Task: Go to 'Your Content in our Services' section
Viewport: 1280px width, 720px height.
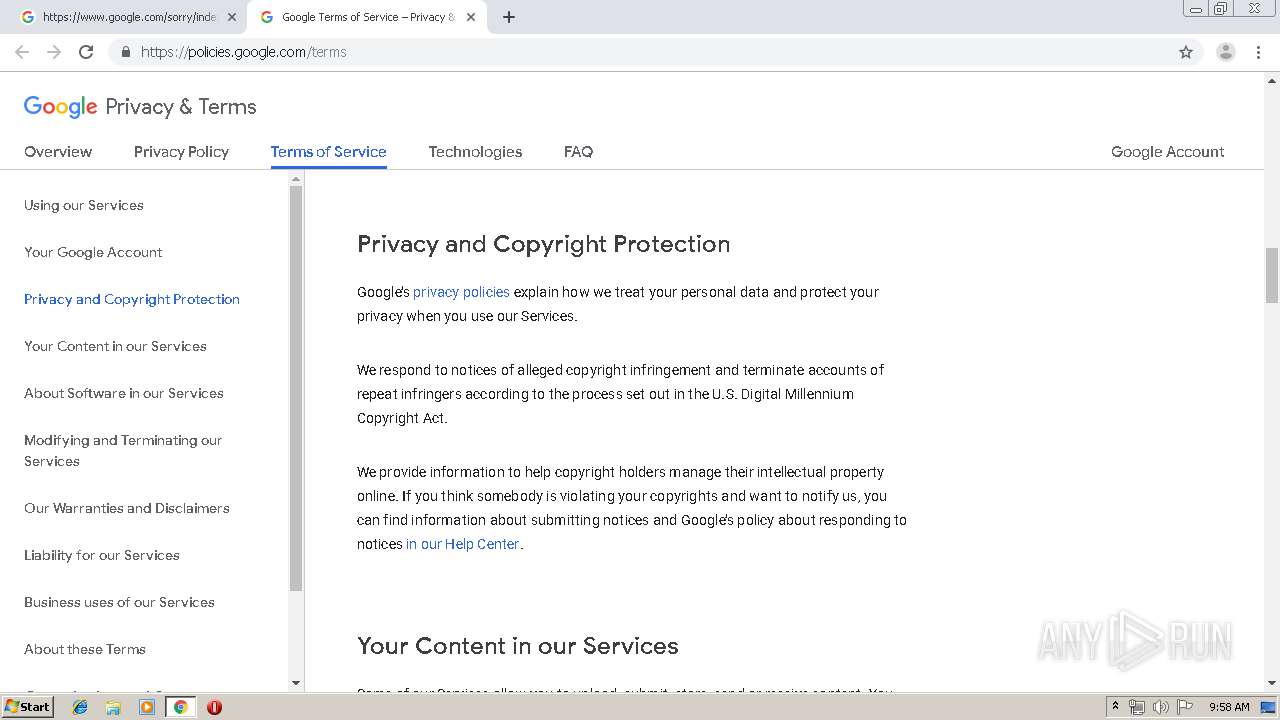Action: 115,346
